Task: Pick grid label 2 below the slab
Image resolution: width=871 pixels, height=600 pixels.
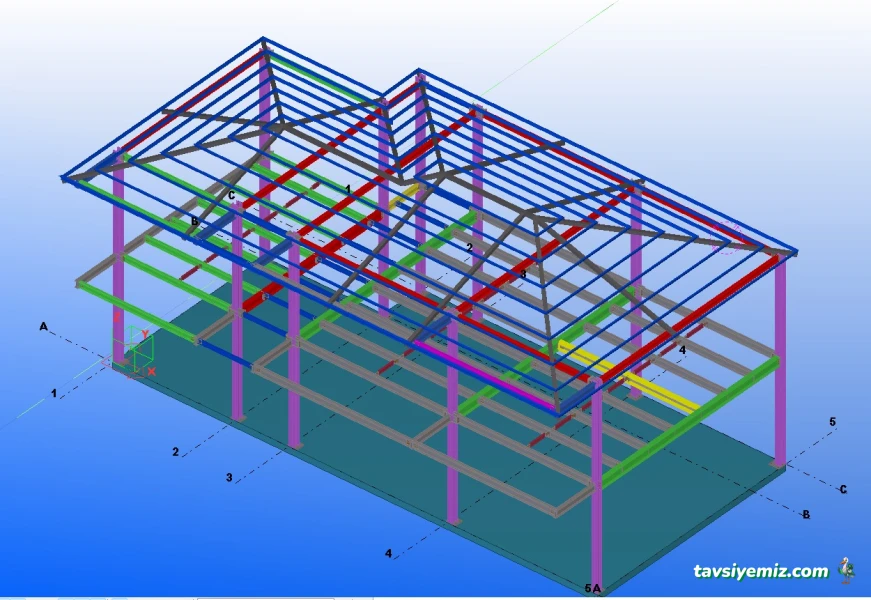Action: click(x=175, y=452)
